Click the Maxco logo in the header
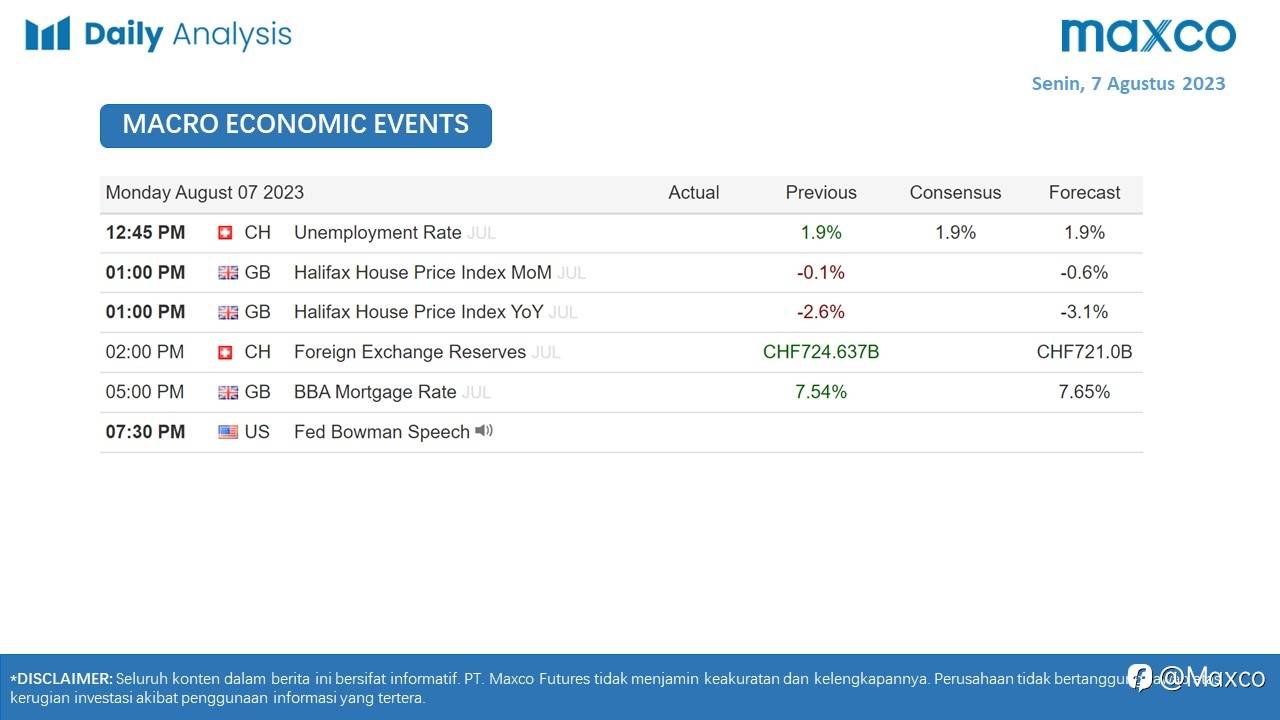The image size is (1280, 720). (1148, 36)
